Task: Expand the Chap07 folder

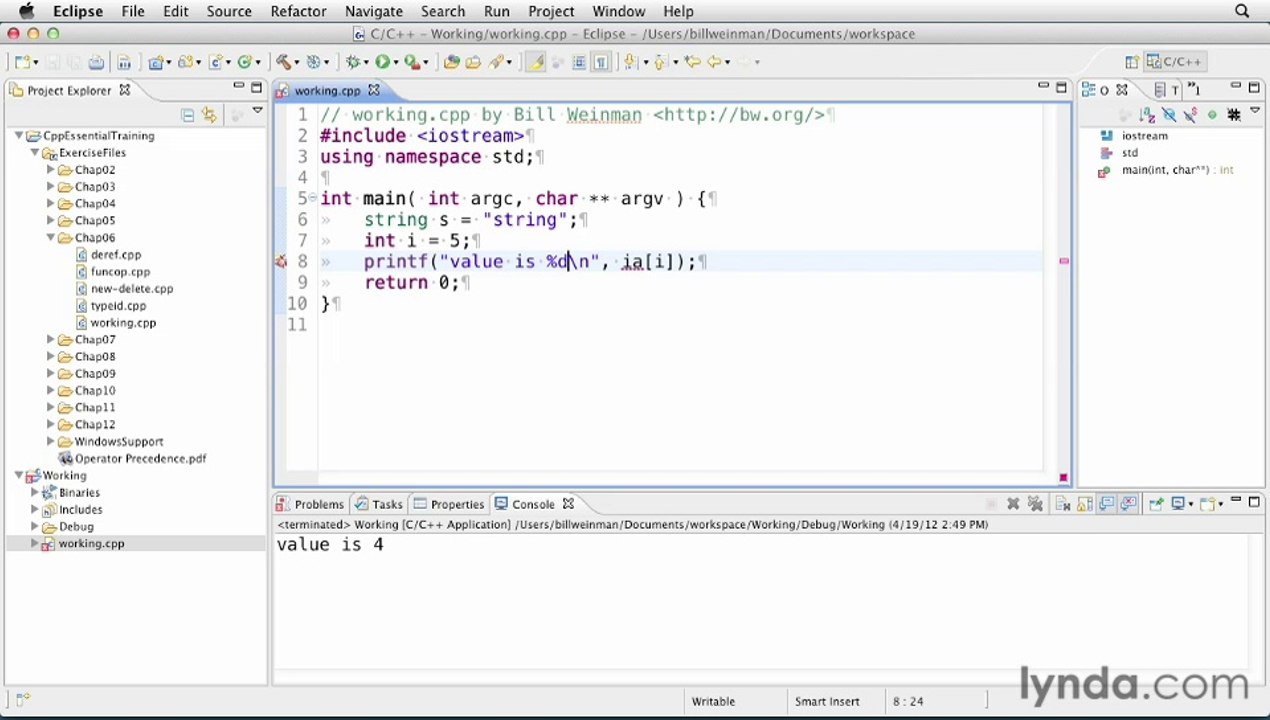Action: (x=51, y=340)
